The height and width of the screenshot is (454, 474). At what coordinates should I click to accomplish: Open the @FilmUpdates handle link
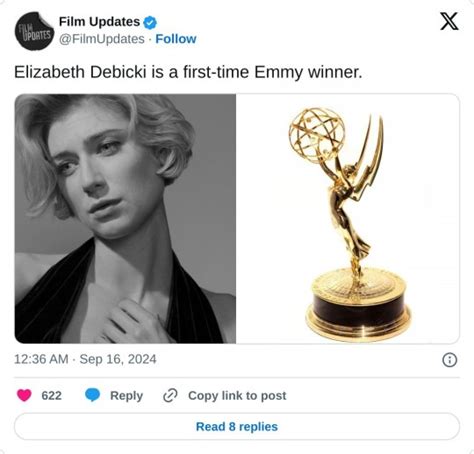tap(102, 39)
